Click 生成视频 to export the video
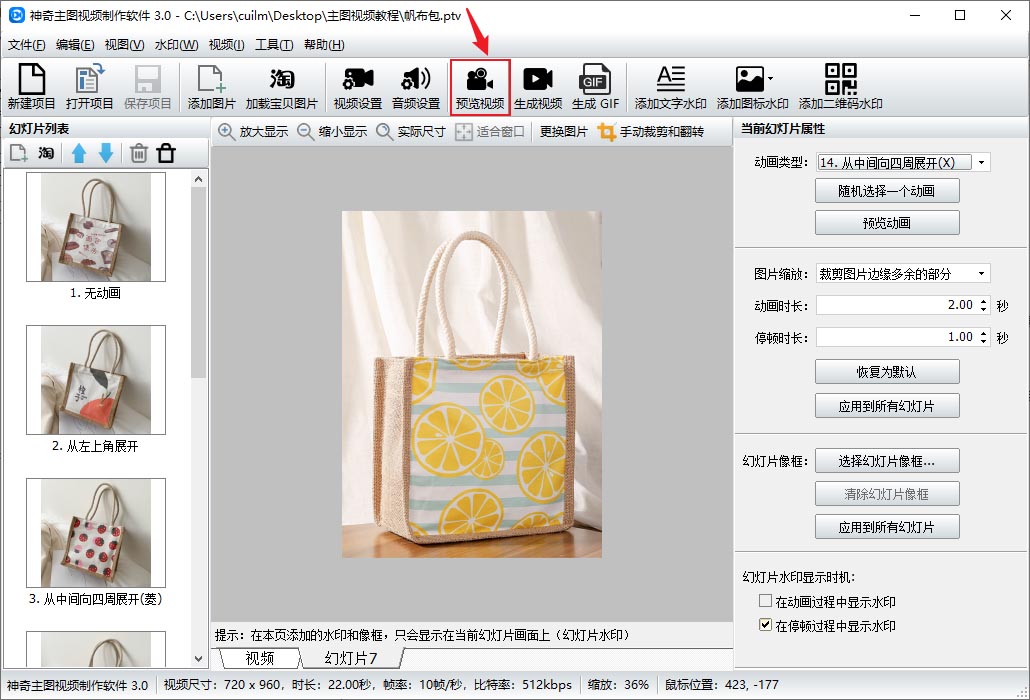Image resolution: width=1030 pixels, height=700 pixels. pyautogui.click(x=538, y=86)
